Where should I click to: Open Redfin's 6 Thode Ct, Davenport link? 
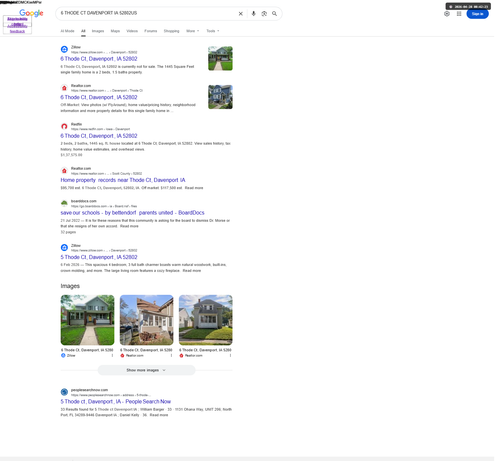coord(99,136)
